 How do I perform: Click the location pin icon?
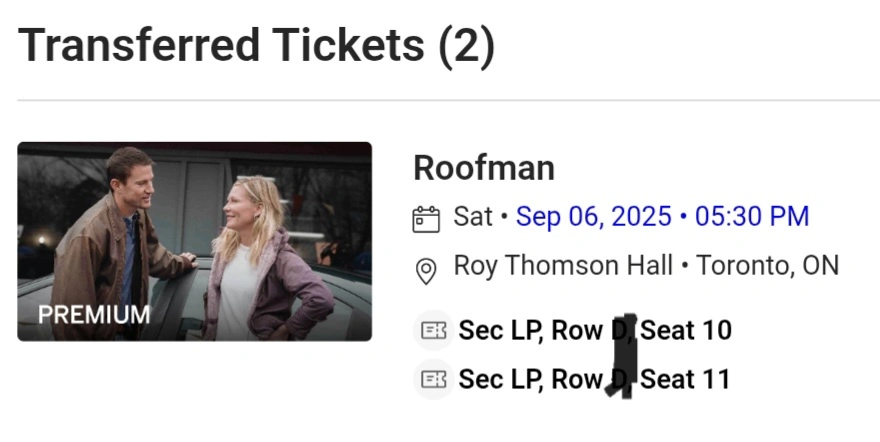point(426,269)
